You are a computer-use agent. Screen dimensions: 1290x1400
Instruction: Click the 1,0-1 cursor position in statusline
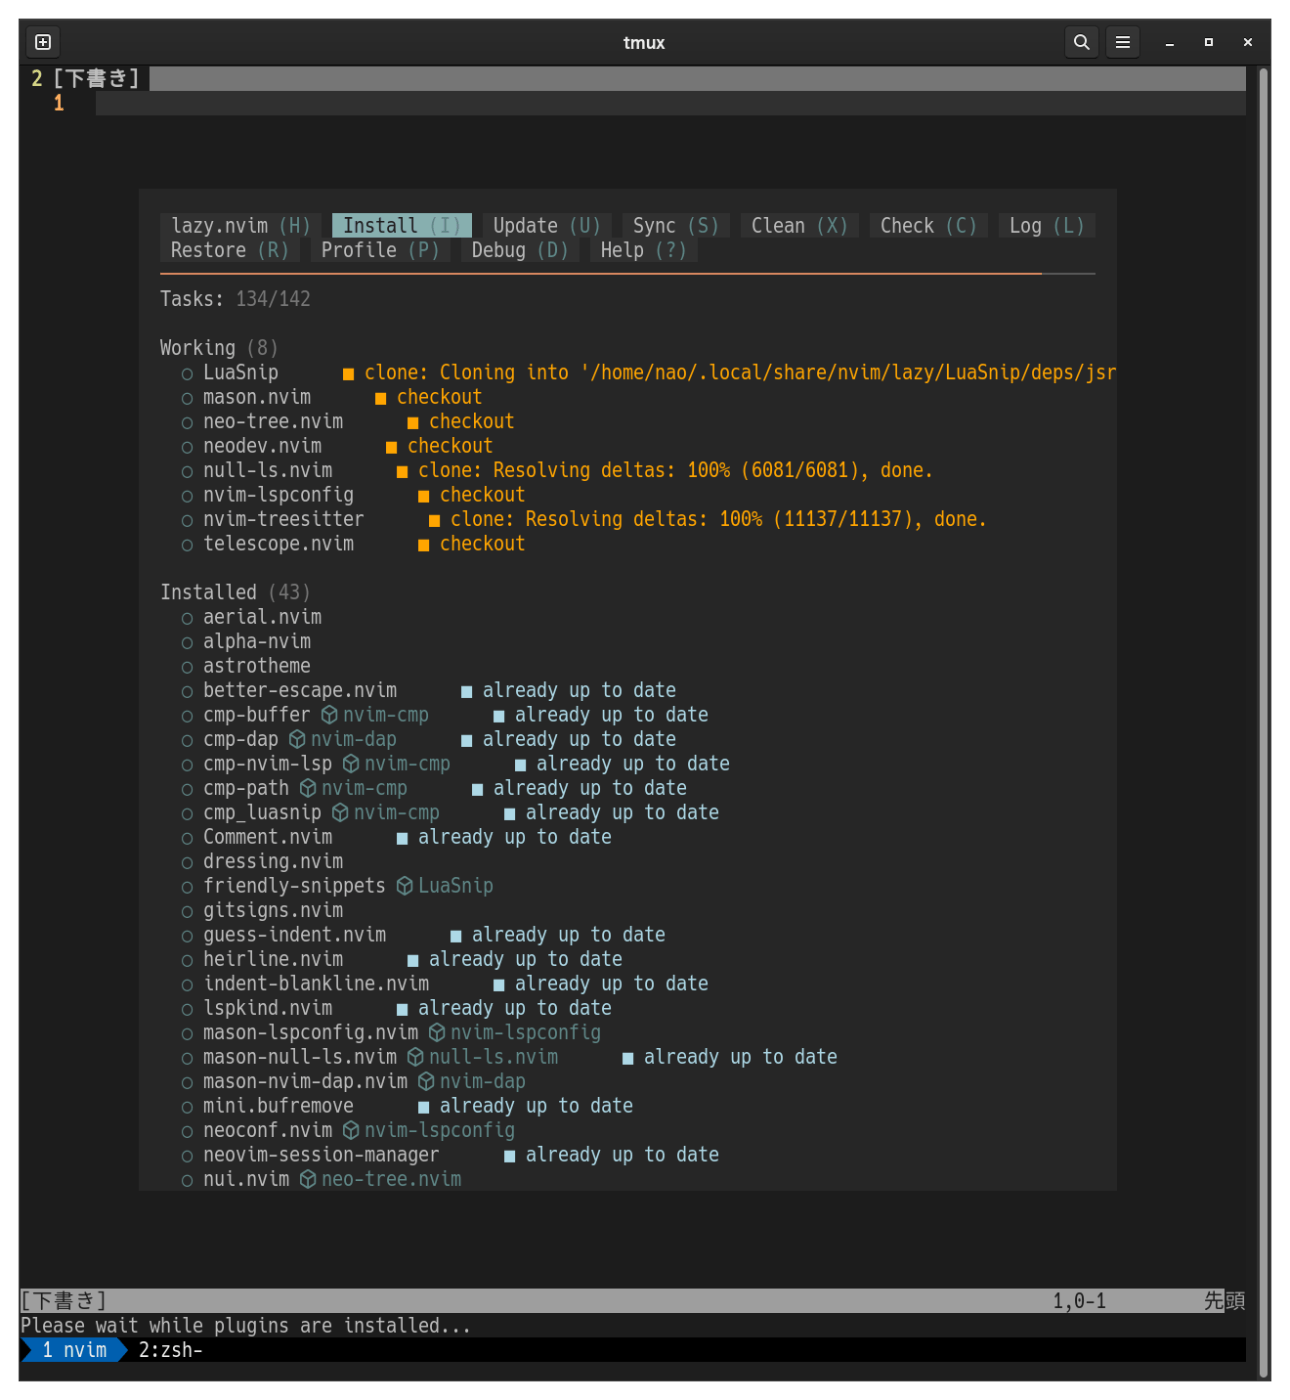[1079, 1302]
